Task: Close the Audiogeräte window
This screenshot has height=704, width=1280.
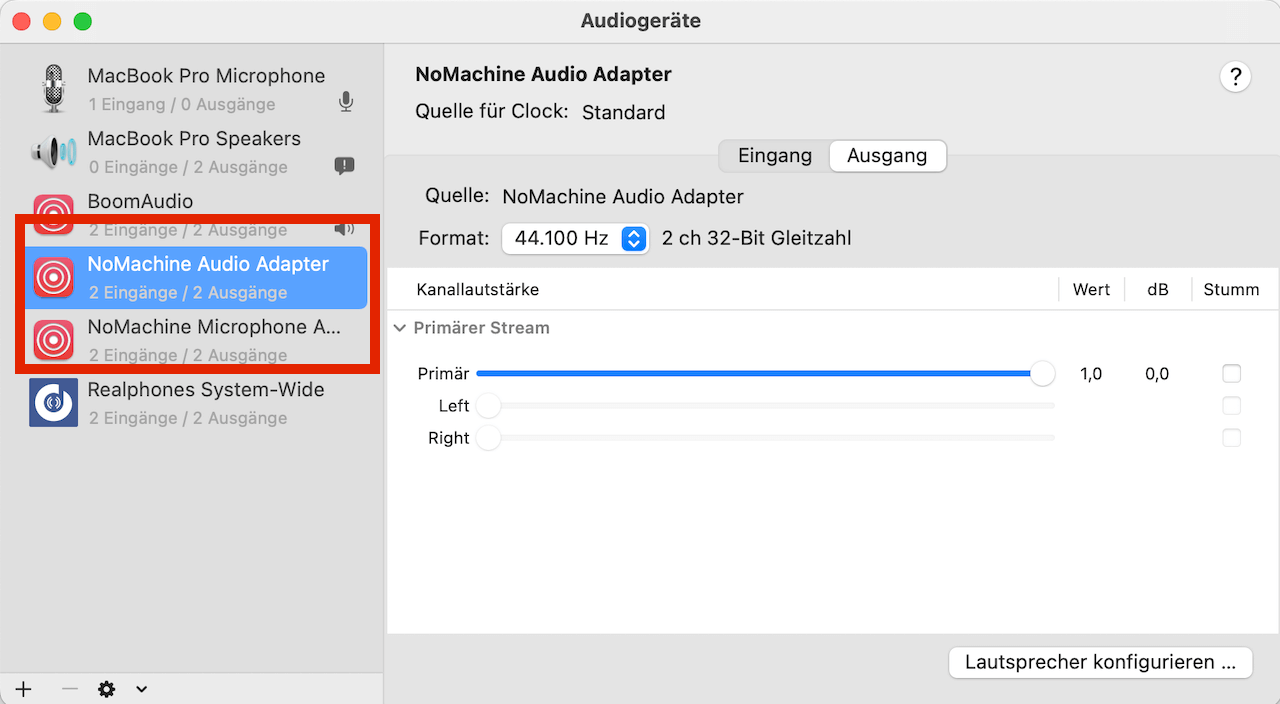Action: point(21,21)
